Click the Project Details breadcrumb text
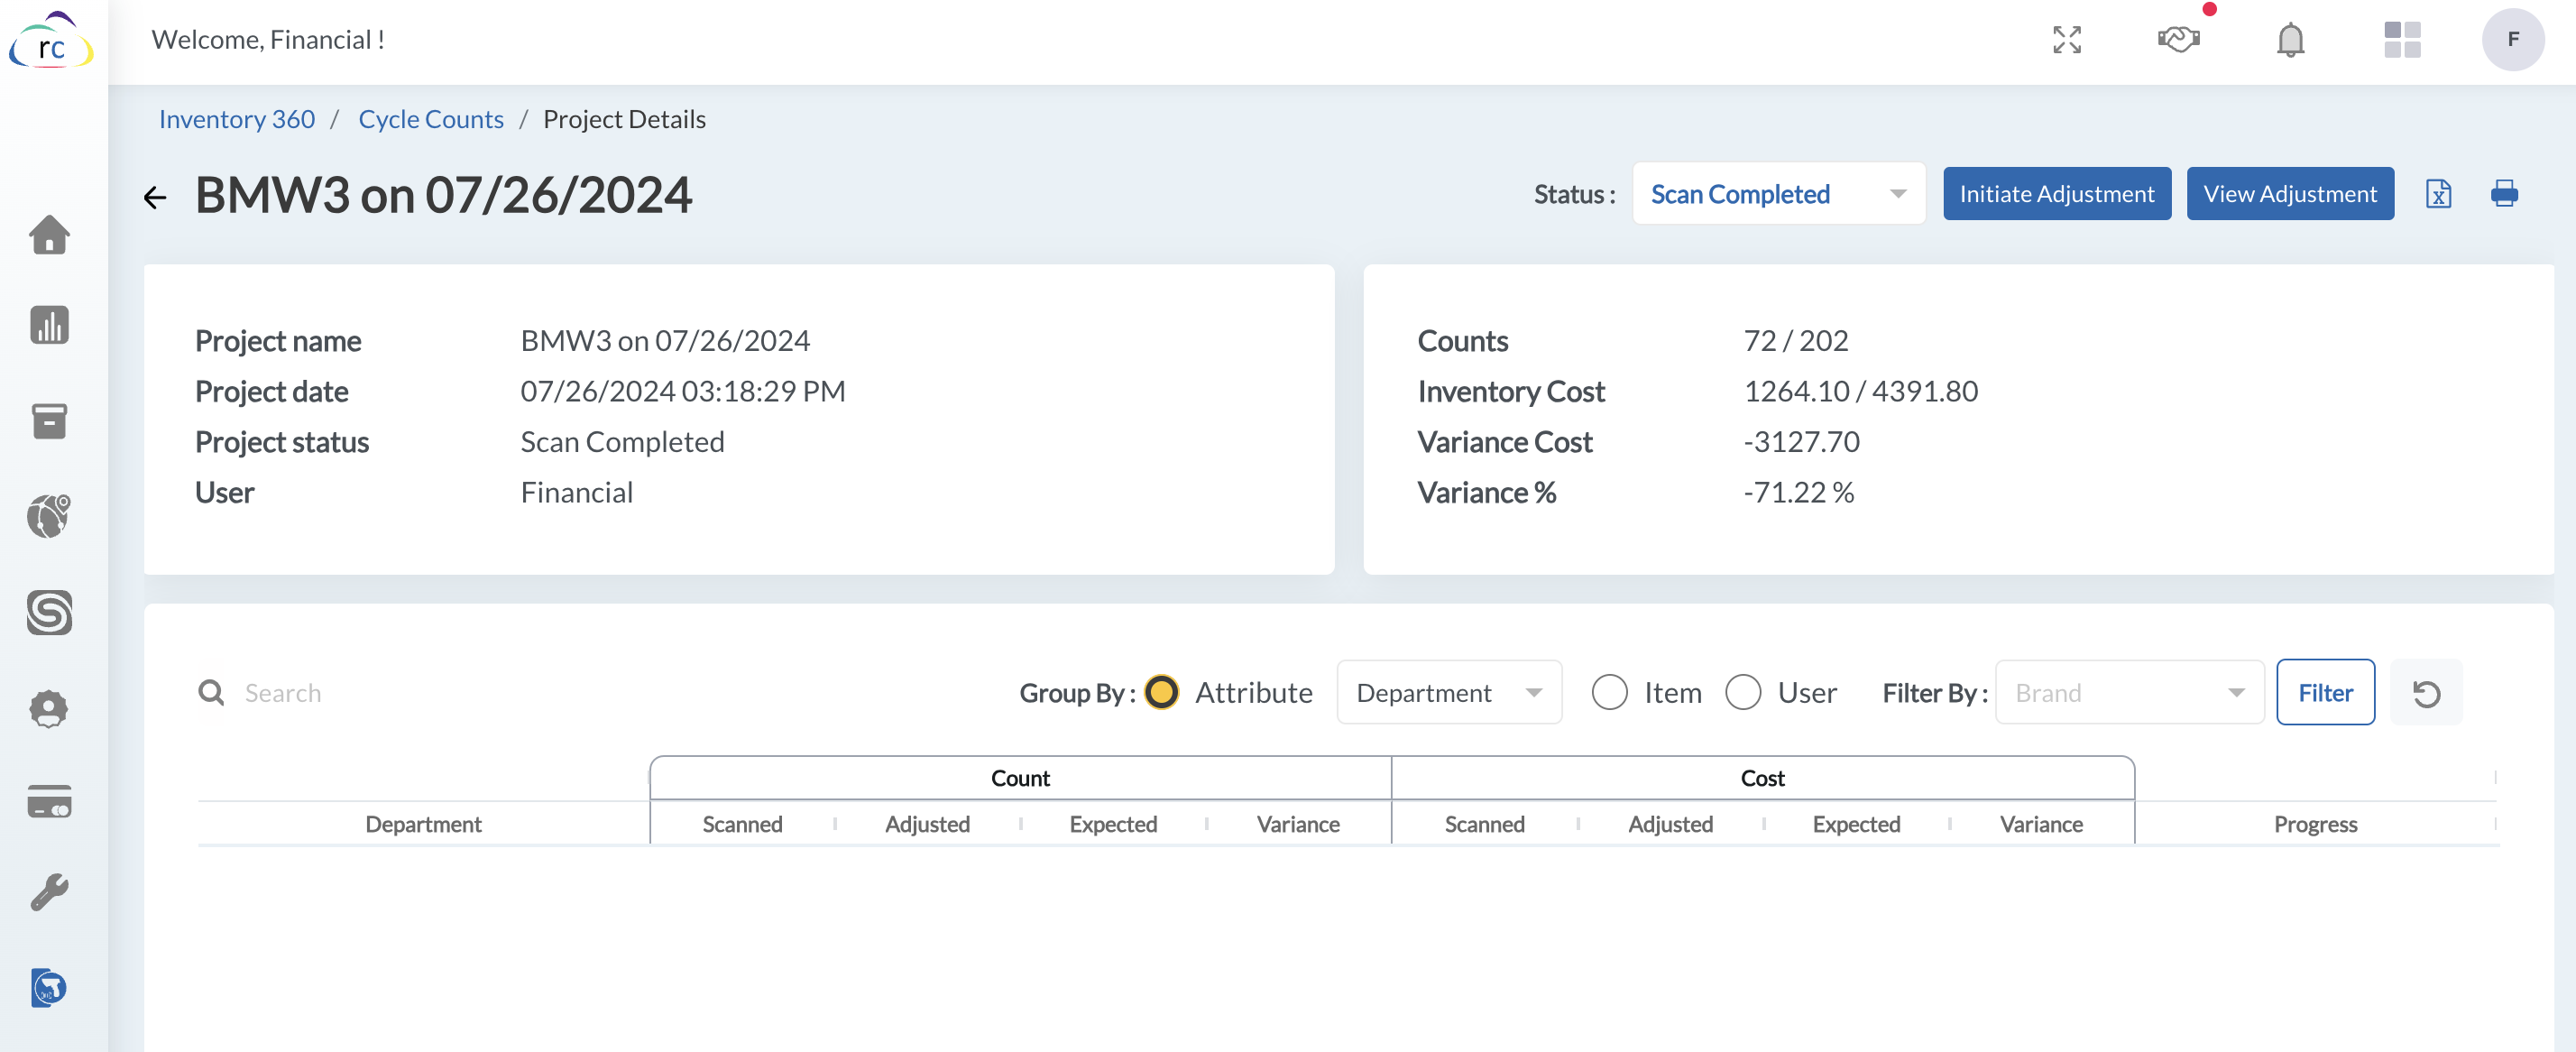The width and height of the screenshot is (2576, 1052). (x=624, y=119)
